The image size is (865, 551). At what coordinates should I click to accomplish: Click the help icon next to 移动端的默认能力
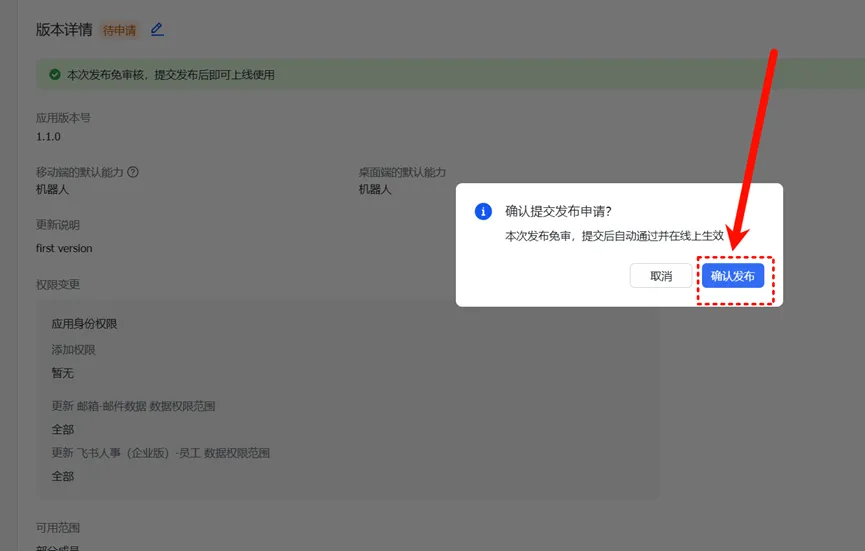pyautogui.click(x=133, y=172)
